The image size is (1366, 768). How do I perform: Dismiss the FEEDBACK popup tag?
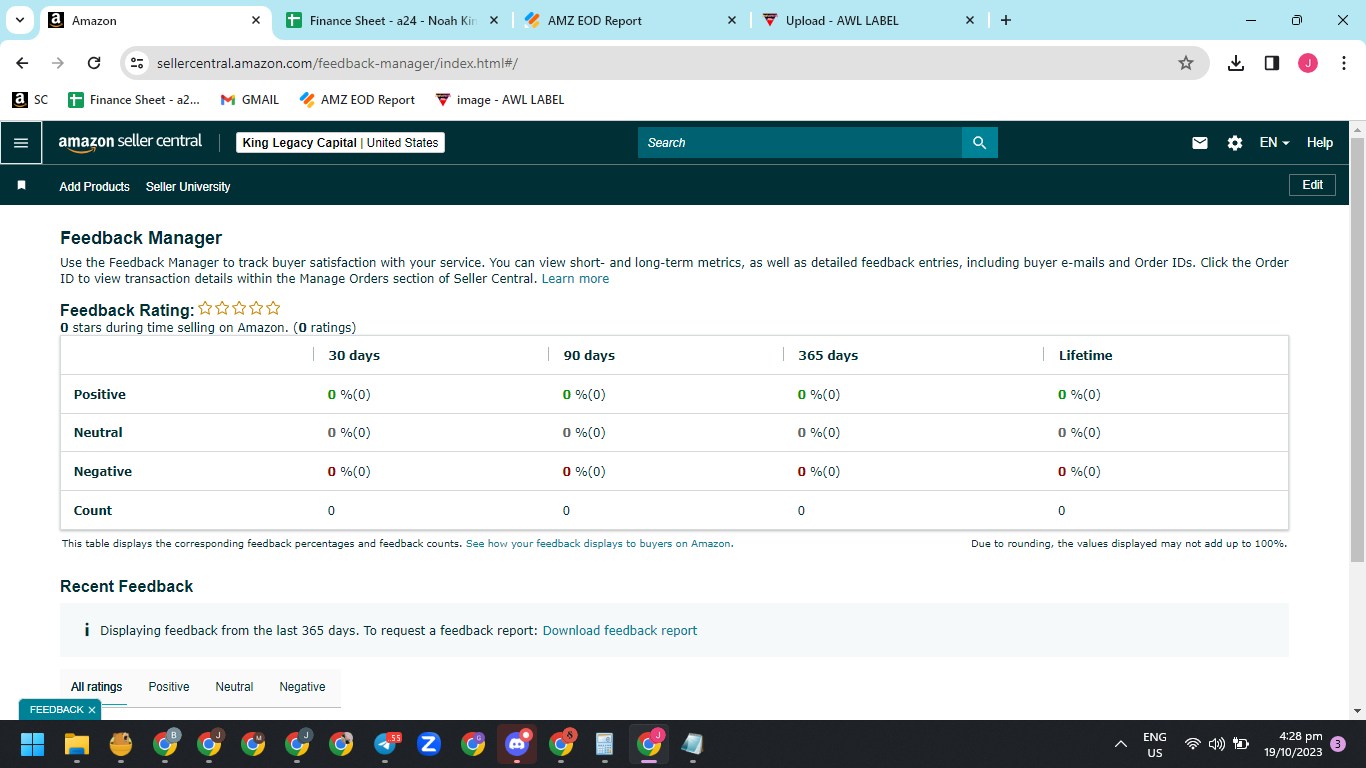pos(92,710)
